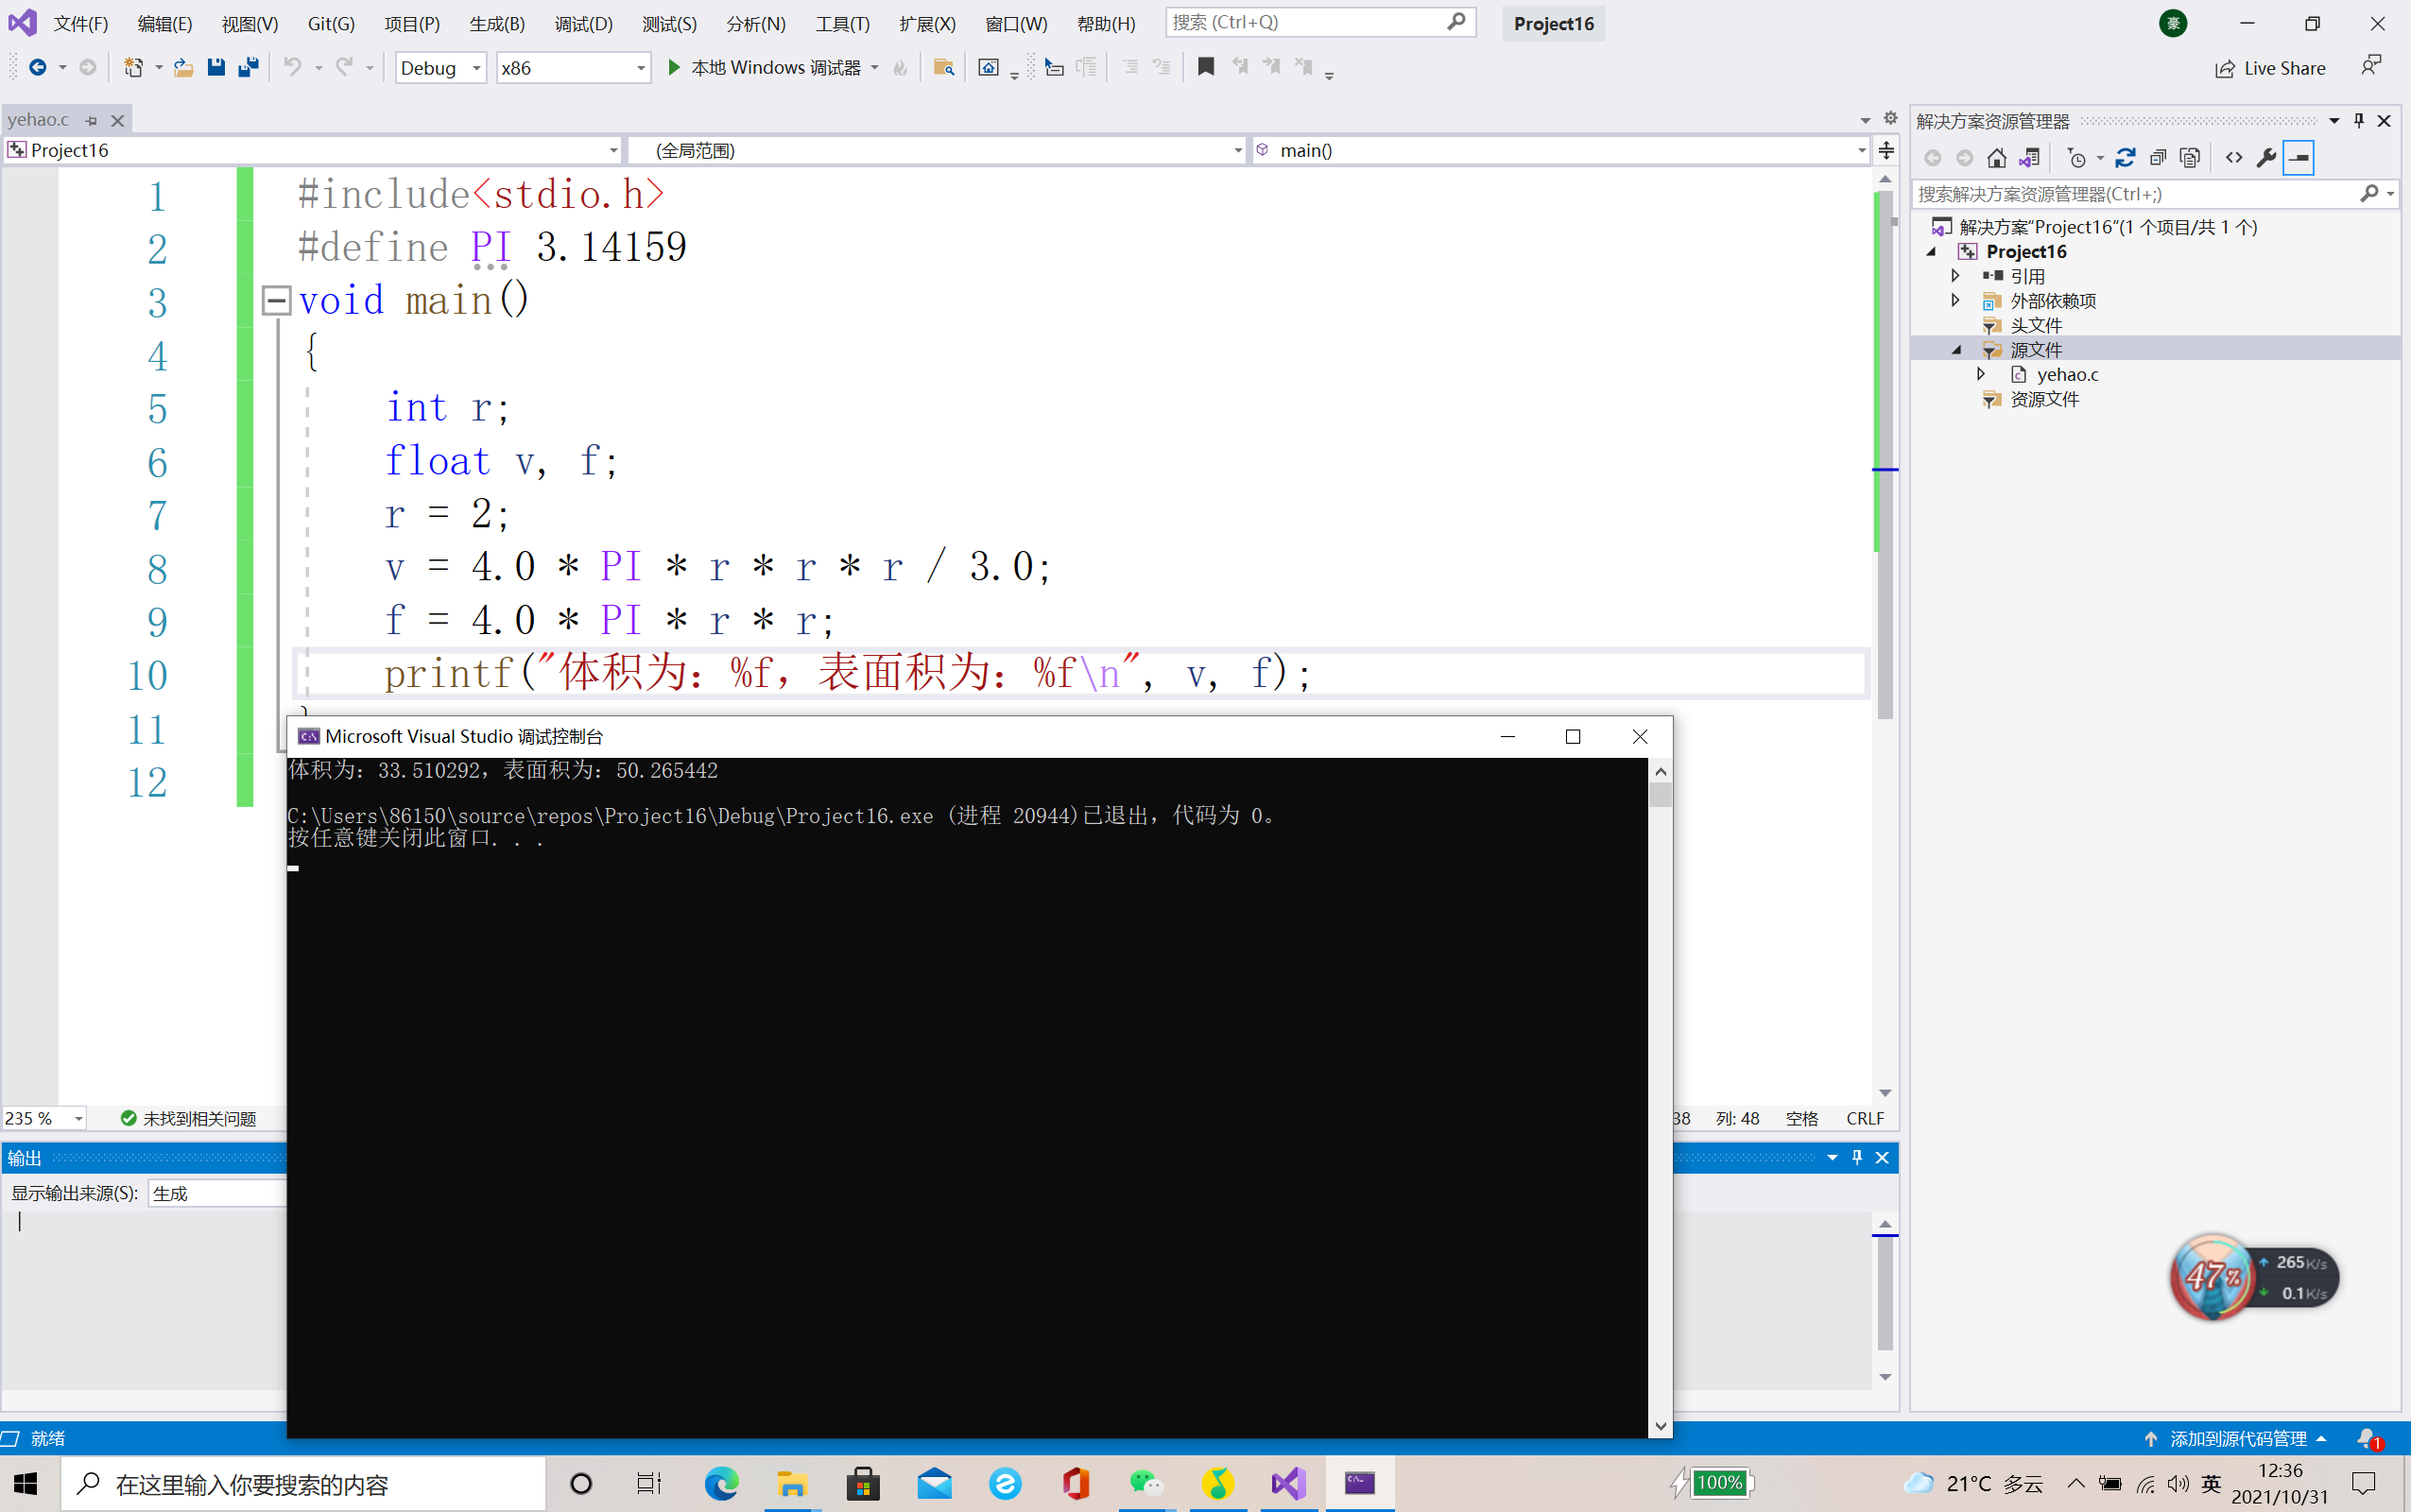The width and height of the screenshot is (2411, 1512).
Task: Click Collapse All icon in Solution Explorer
Action: 2158,158
